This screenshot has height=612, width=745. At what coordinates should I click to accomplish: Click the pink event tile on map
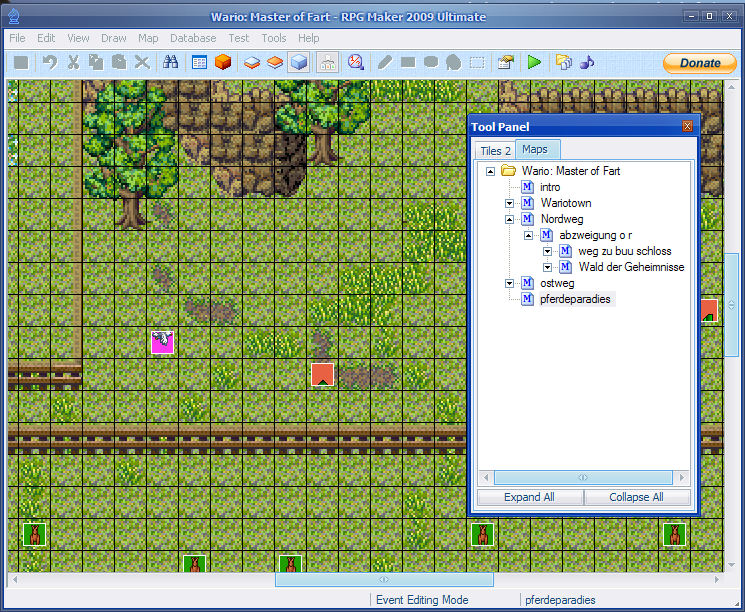tap(162, 343)
